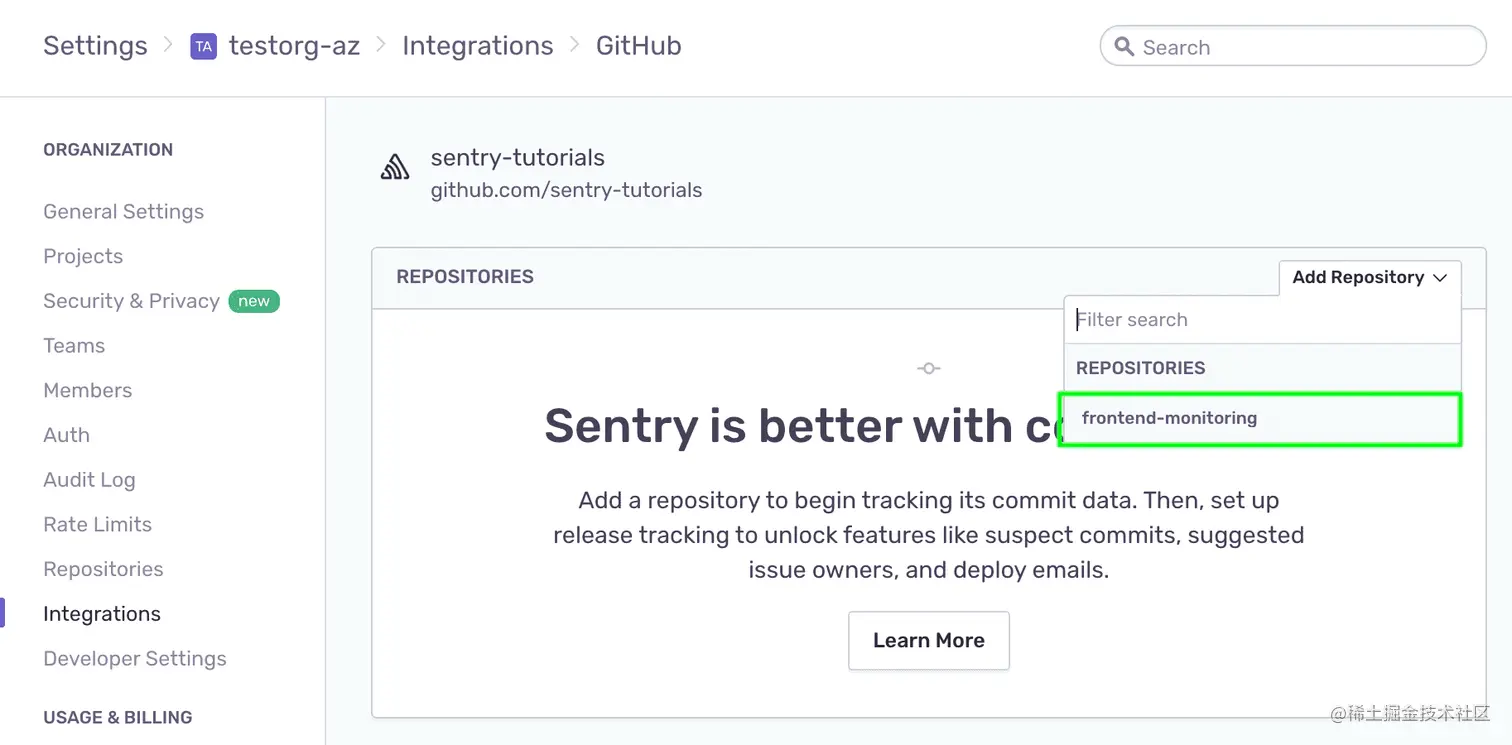
Task: Select Auth settings
Action: (x=66, y=435)
